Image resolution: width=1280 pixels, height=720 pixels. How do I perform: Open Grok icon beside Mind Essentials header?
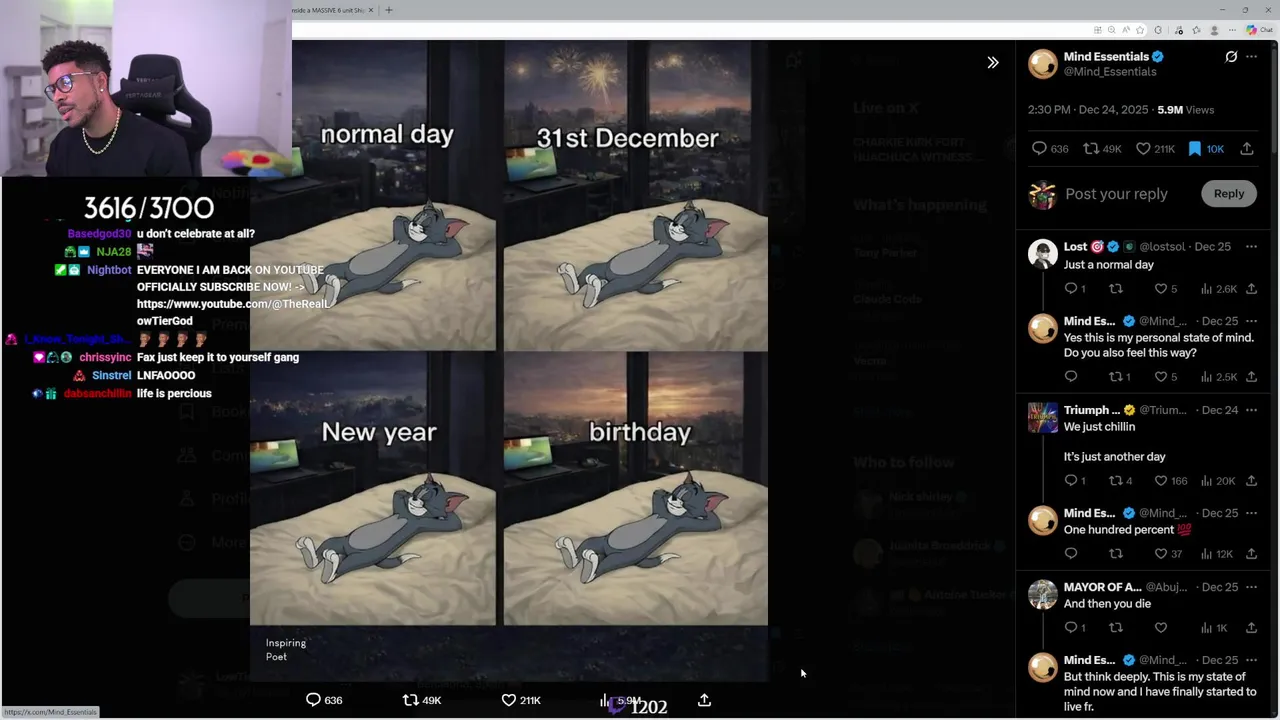[x=1231, y=57]
